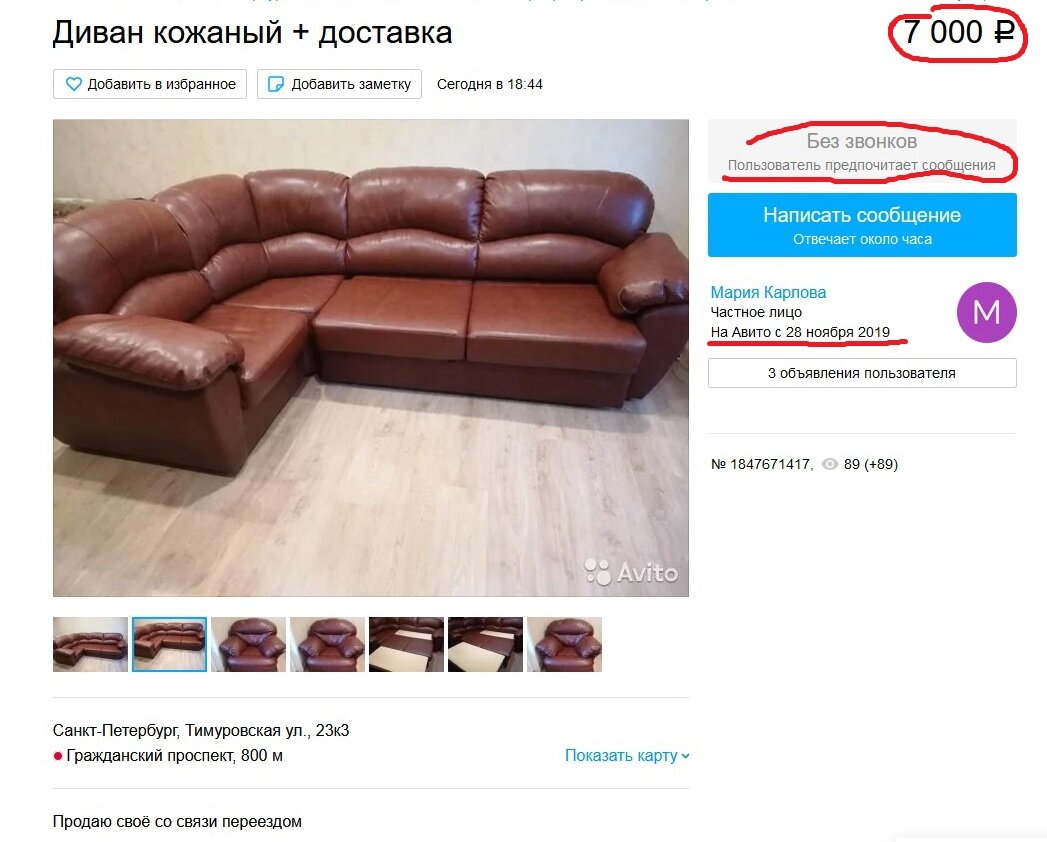Click the chevron arrow next to Показать карту

click(x=686, y=757)
